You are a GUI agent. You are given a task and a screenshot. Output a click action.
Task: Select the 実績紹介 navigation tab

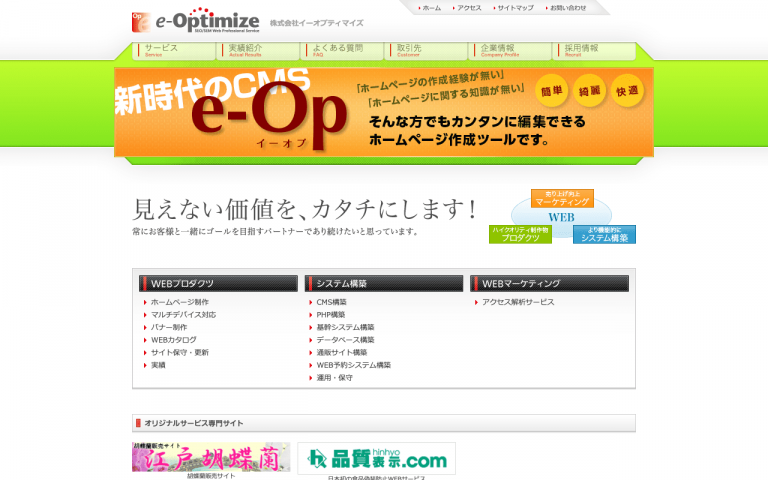coord(258,51)
